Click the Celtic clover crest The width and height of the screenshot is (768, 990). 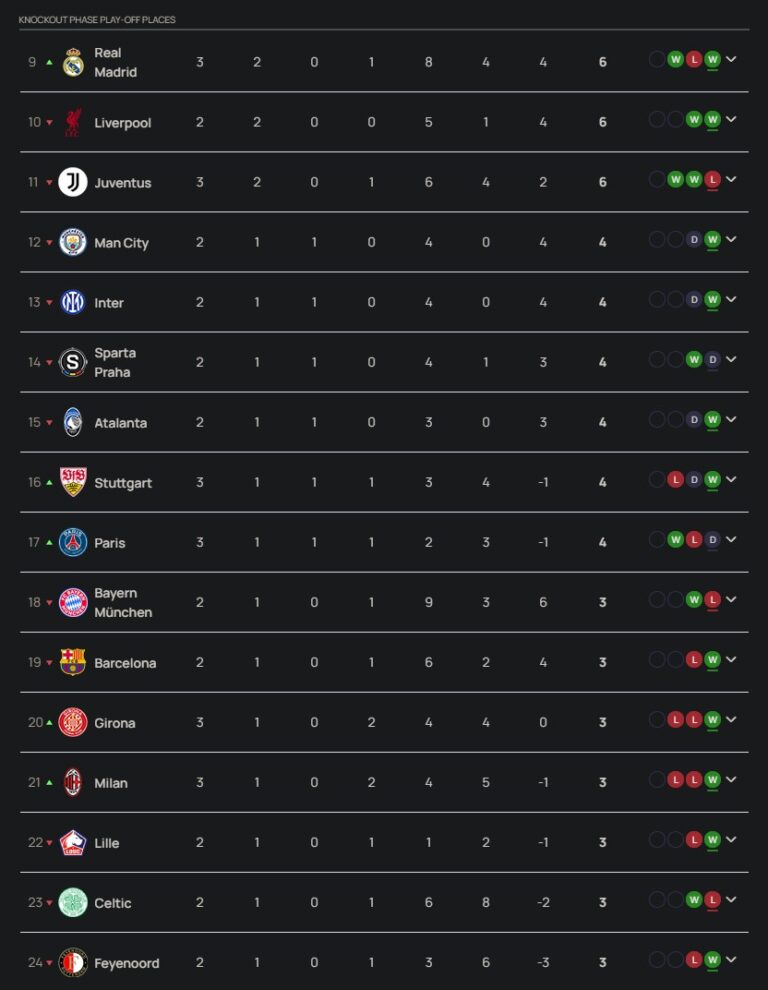pyautogui.click(x=73, y=902)
